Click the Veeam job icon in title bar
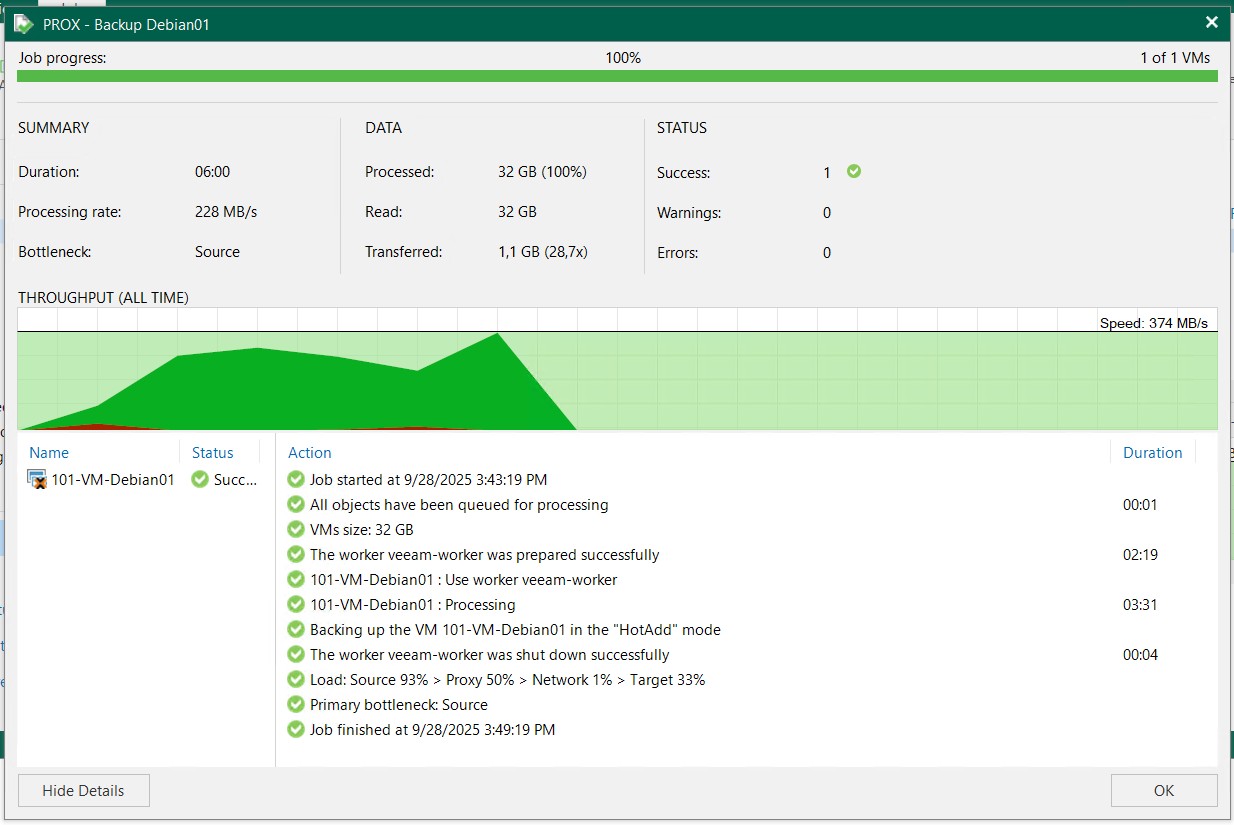Screen dimensions: 1234x825 (23, 23)
